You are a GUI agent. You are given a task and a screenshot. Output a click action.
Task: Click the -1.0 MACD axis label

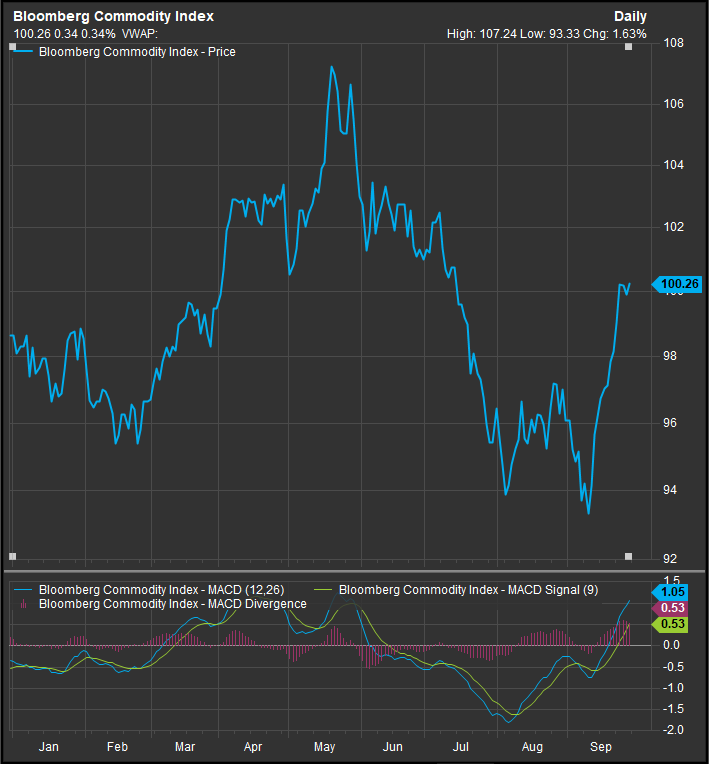671,688
